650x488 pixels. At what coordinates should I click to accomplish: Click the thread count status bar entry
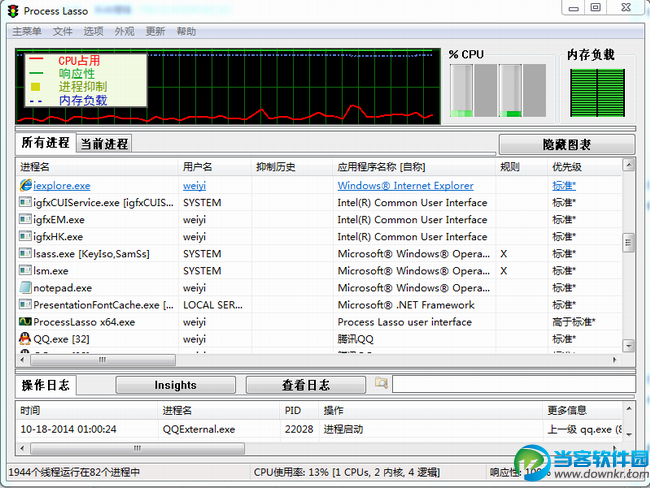pyautogui.click(x=74, y=472)
